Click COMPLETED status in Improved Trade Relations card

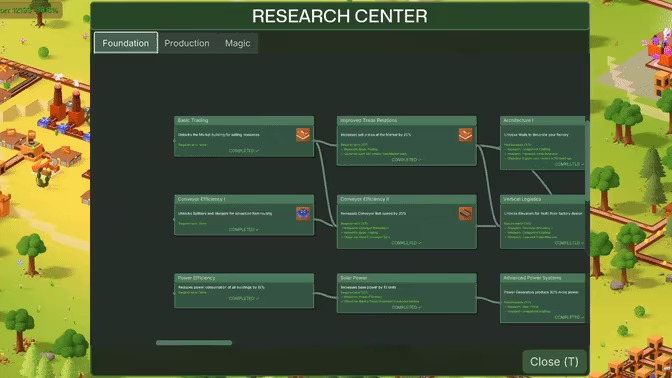[x=406, y=160]
